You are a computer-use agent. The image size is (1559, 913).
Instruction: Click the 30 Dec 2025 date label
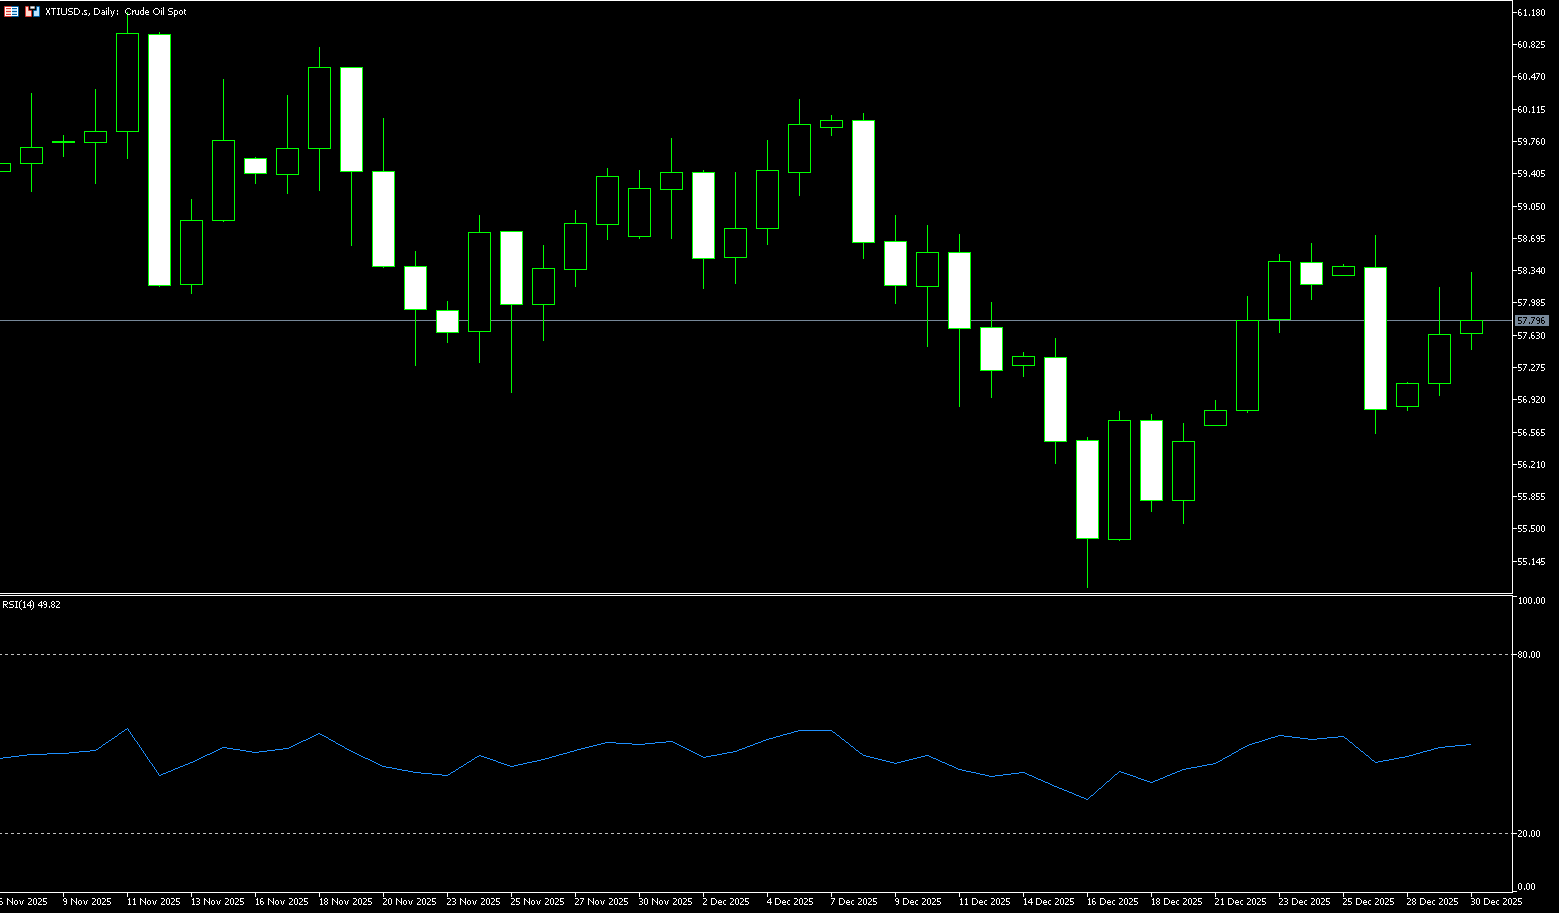click(1496, 902)
